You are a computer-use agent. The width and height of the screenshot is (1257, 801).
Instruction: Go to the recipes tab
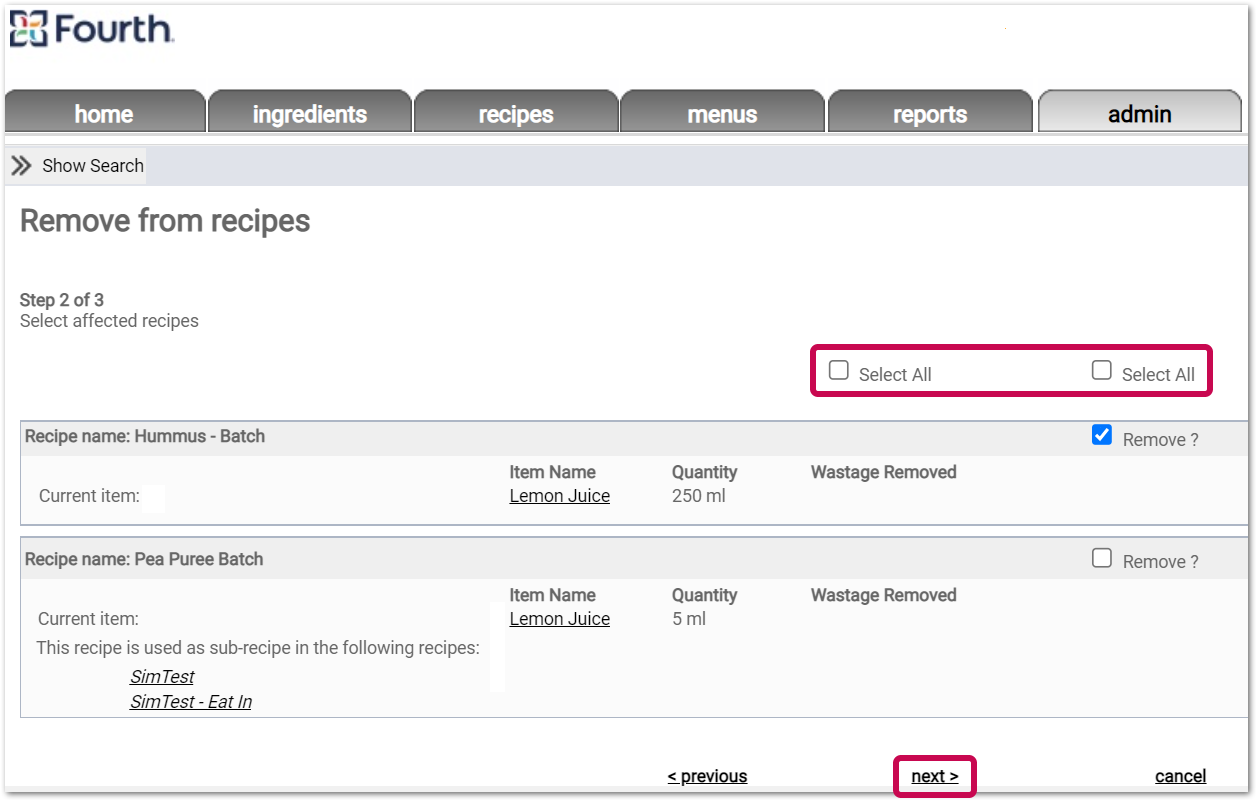(x=516, y=113)
